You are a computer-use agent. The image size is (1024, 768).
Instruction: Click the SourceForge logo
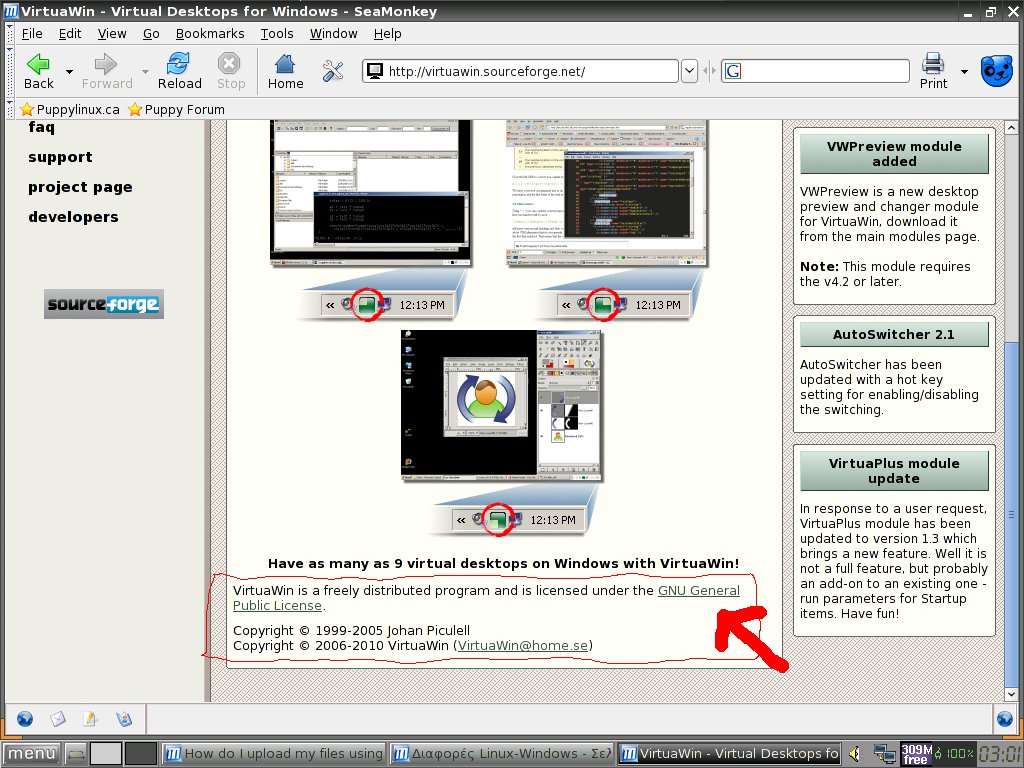click(x=104, y=304)
